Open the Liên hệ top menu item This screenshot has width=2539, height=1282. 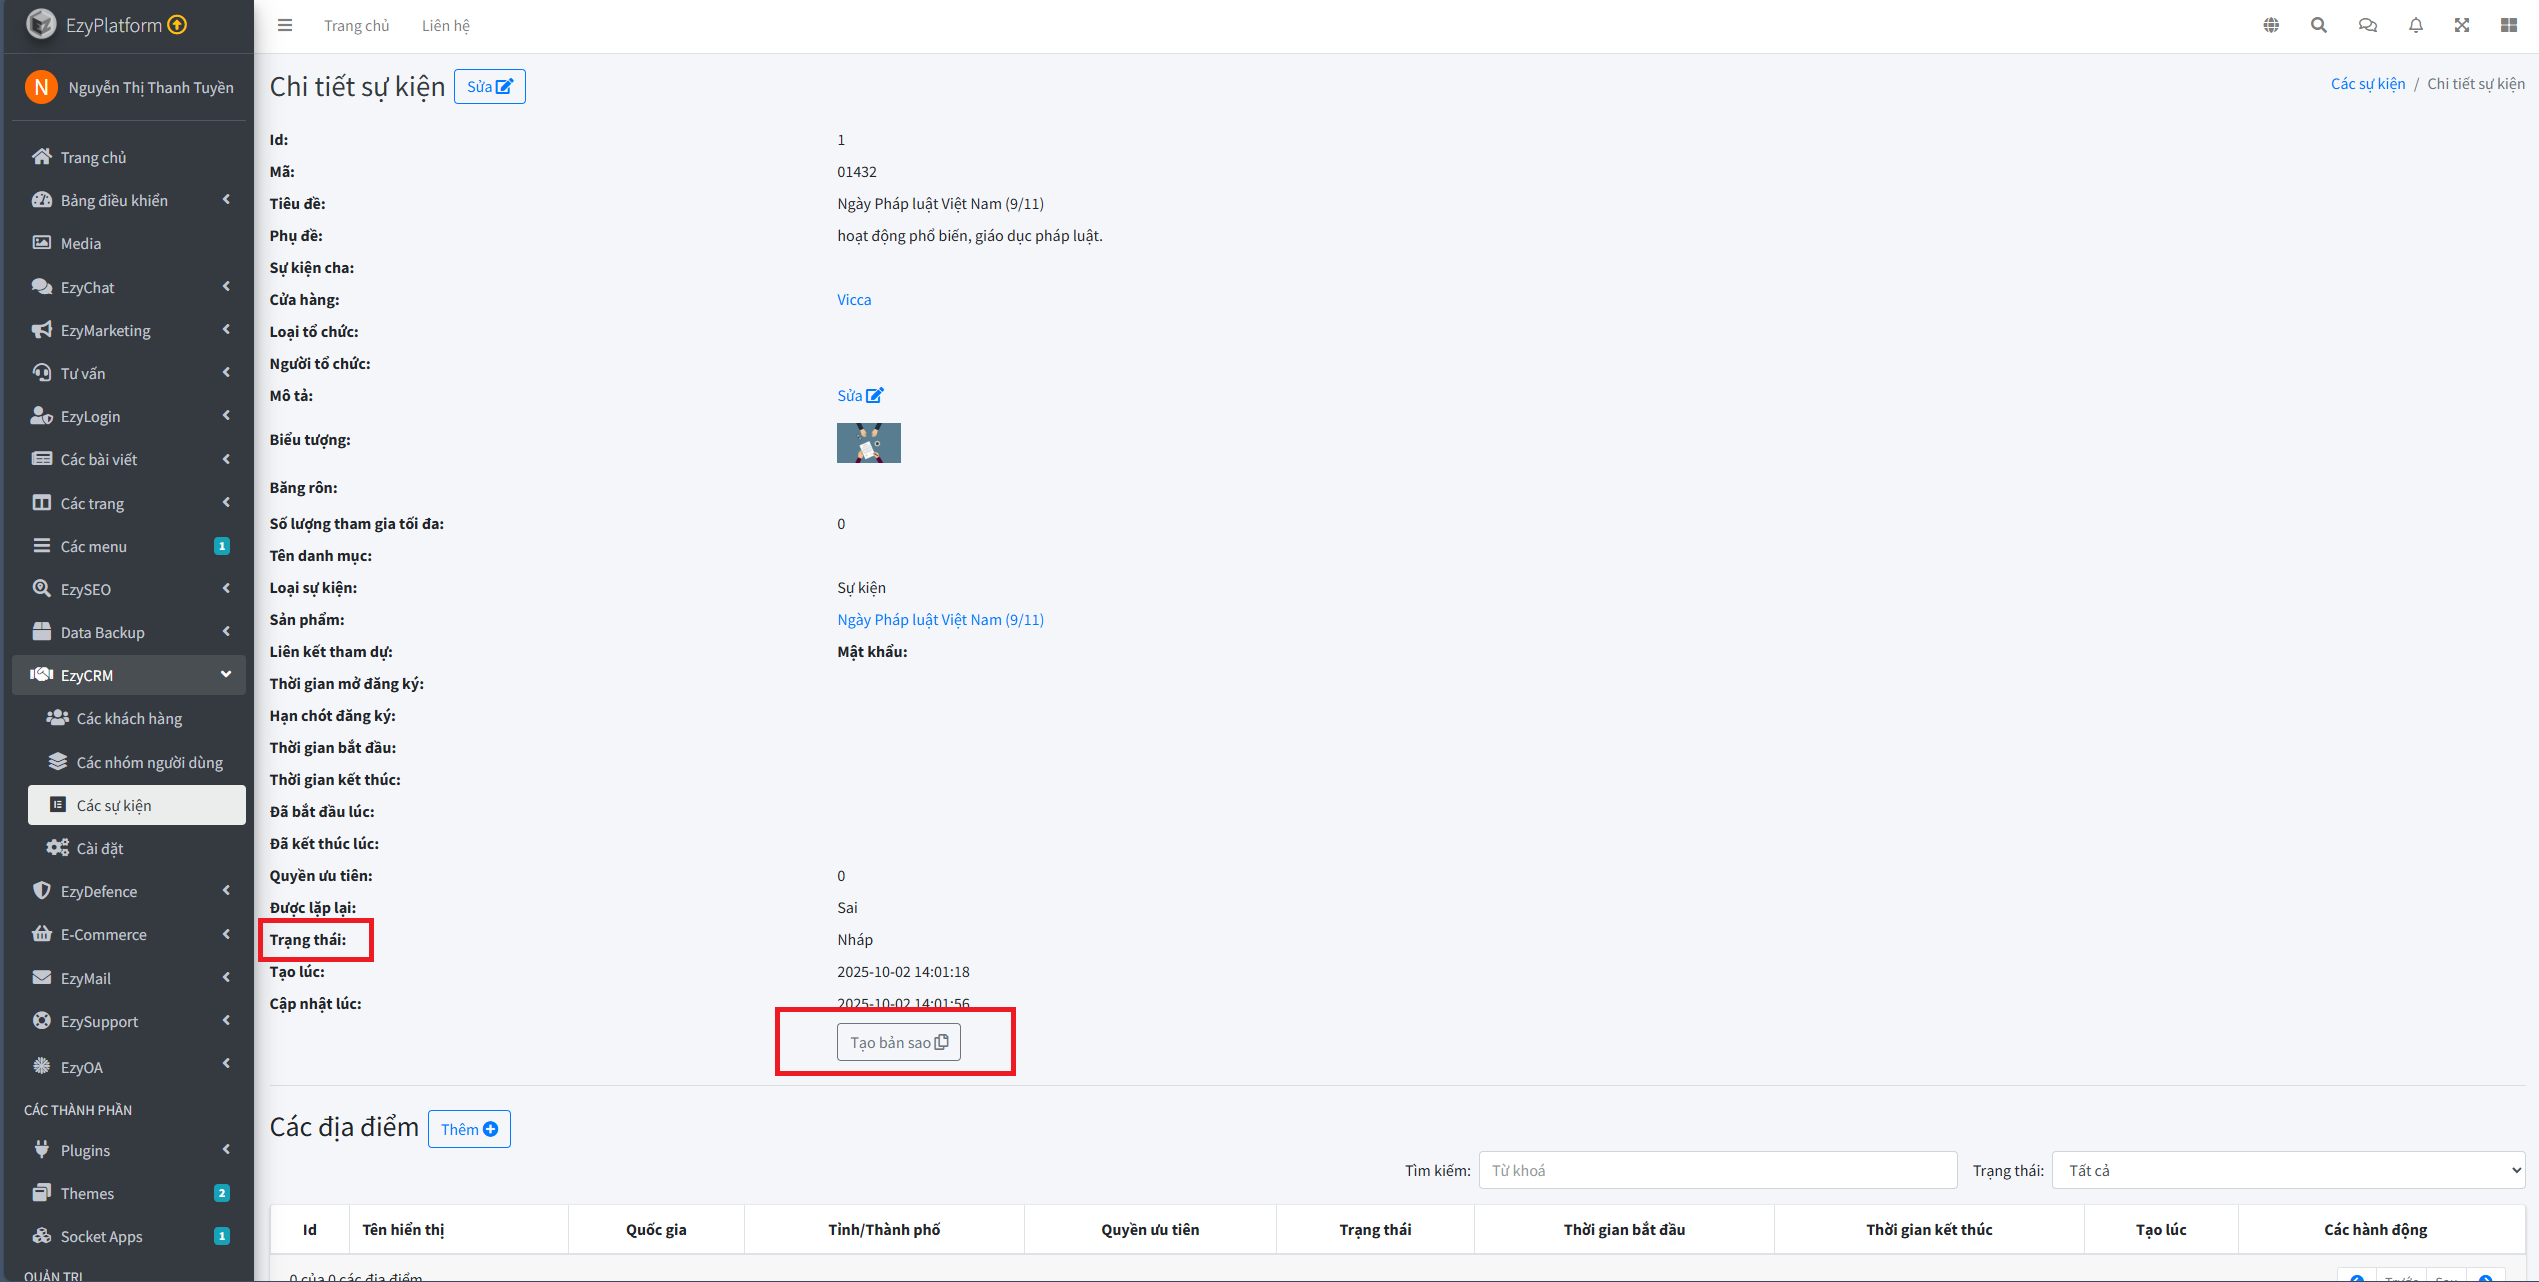click(445, 25)
